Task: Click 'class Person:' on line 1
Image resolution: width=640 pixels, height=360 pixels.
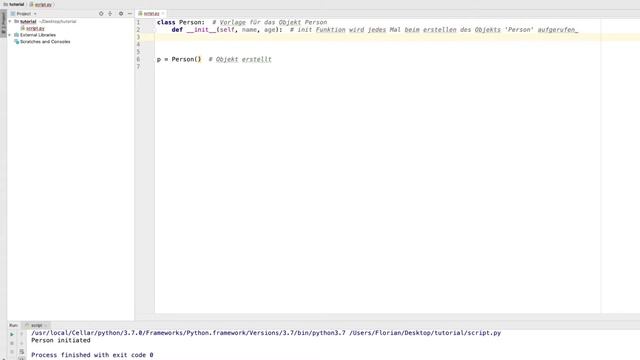Action: pyautogui.click(x=181, y=22)
